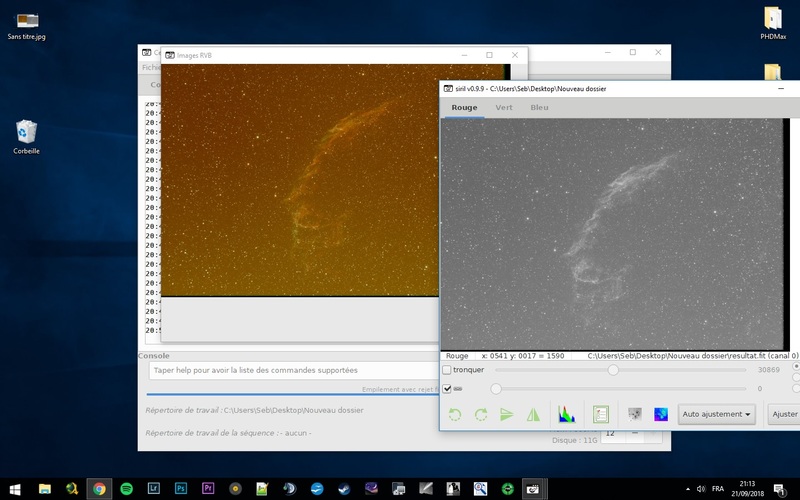Rotate image counter-clockwise in Siril toolbar
The image size is (800, 500).
click(455, 414)
